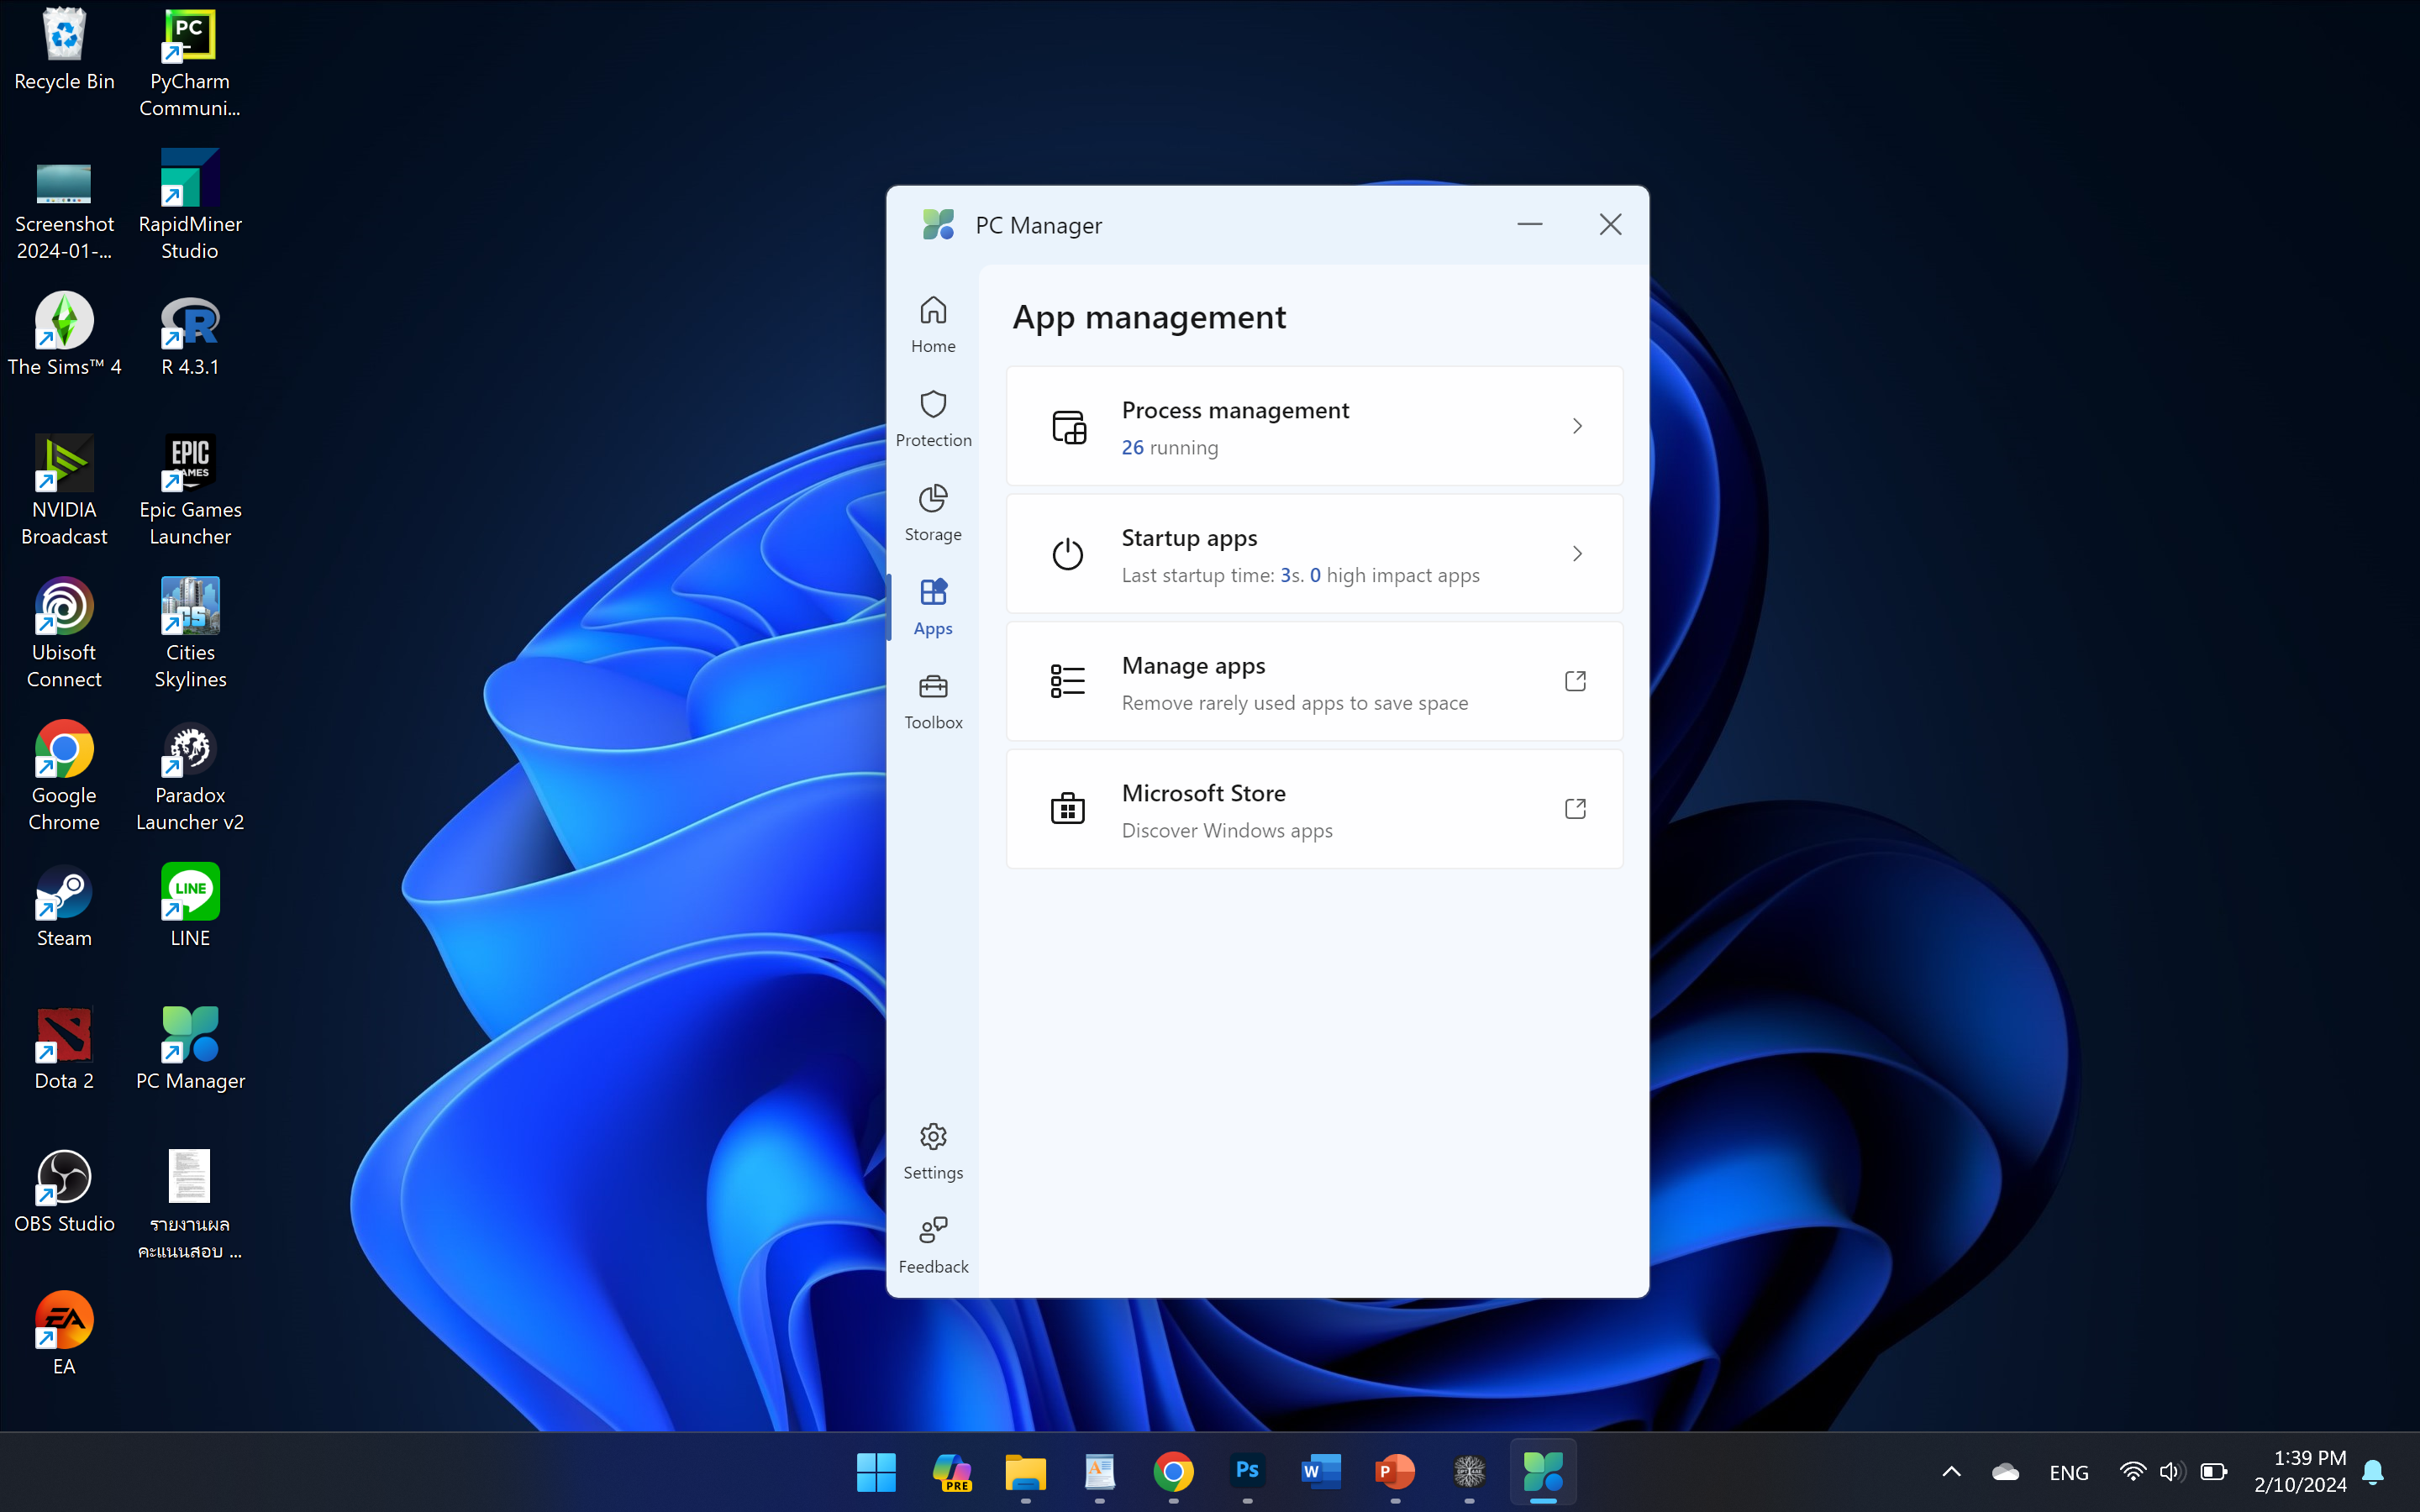Image resolution: width=2420 pixels, height=1512 pixels.
Task: Select Cities Skylines desktop shortcut
Action: tap(190, 635)
